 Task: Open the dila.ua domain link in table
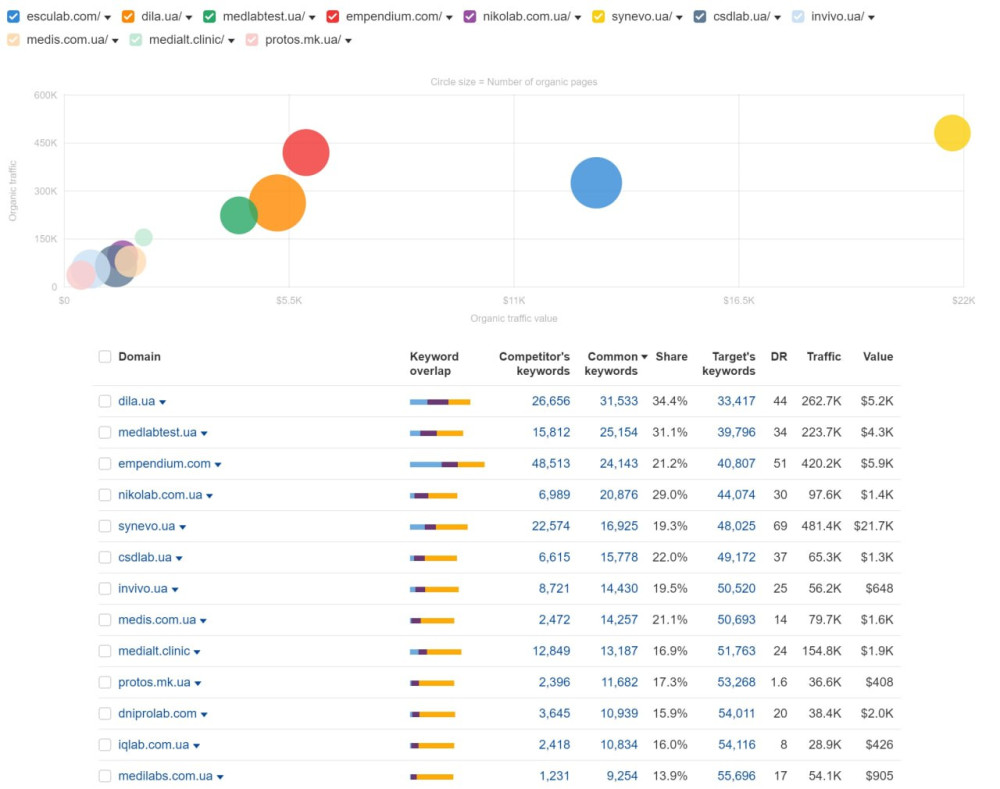click(136, 401)
